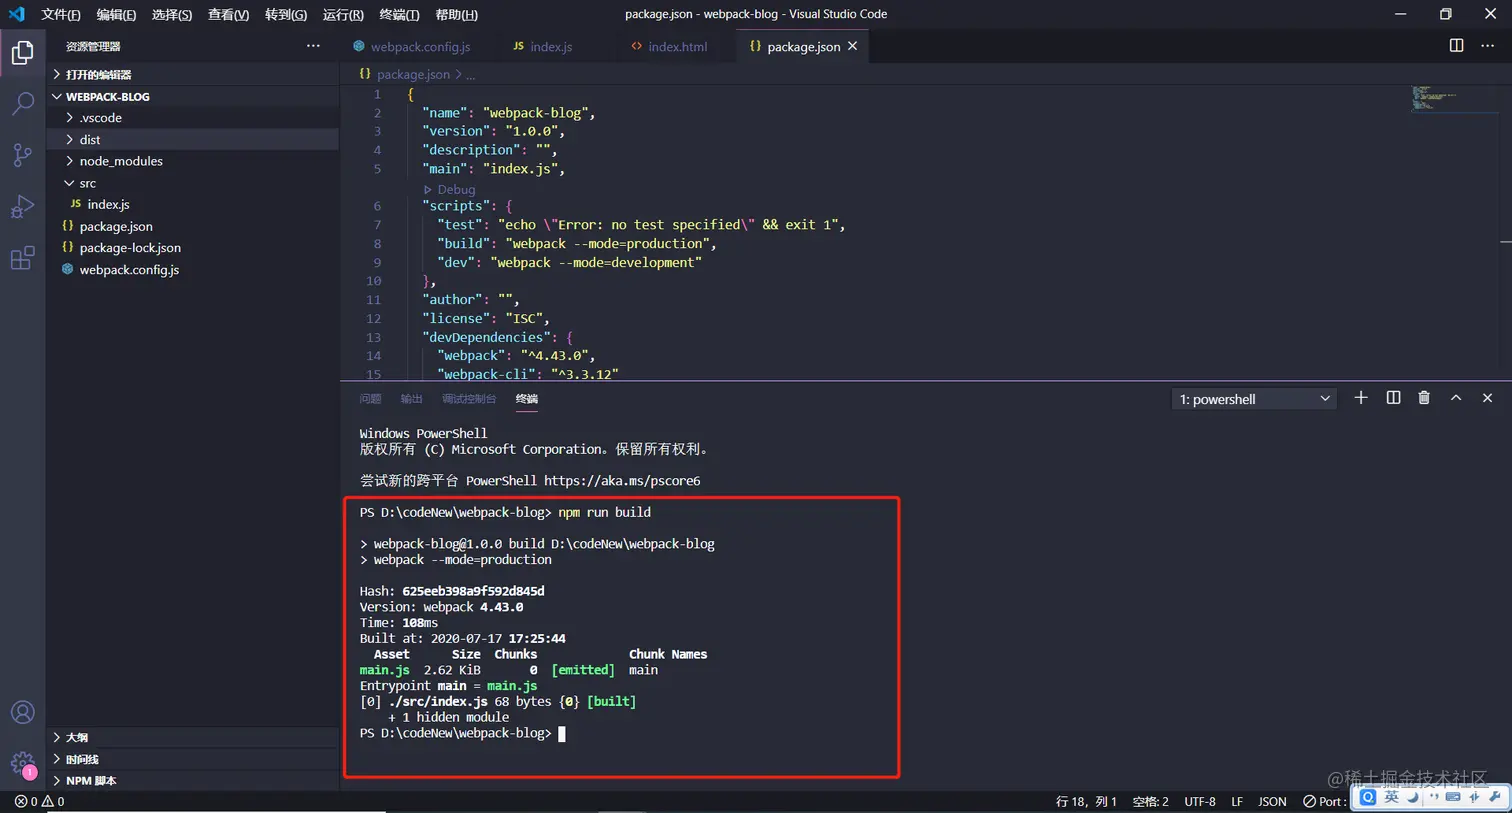Expand the node_modules folder
Screen dimensions: 1512x813
120,161
